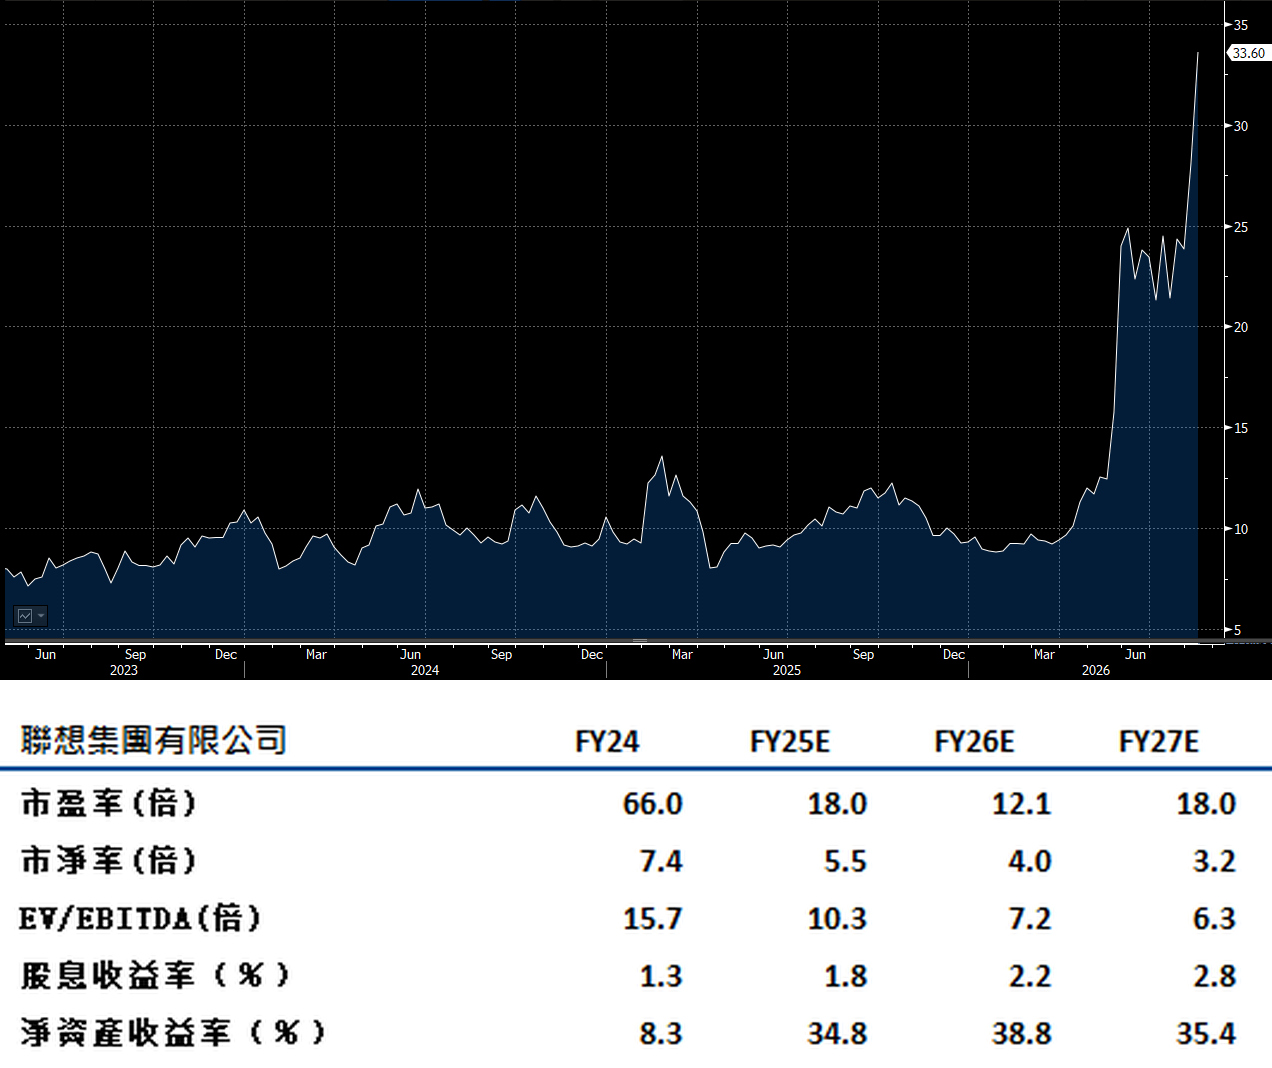The width and height of the screenshot is (1272, 1068).
Task: Click the 淨資產收益率(%) row label
Action: (173, 1032)
